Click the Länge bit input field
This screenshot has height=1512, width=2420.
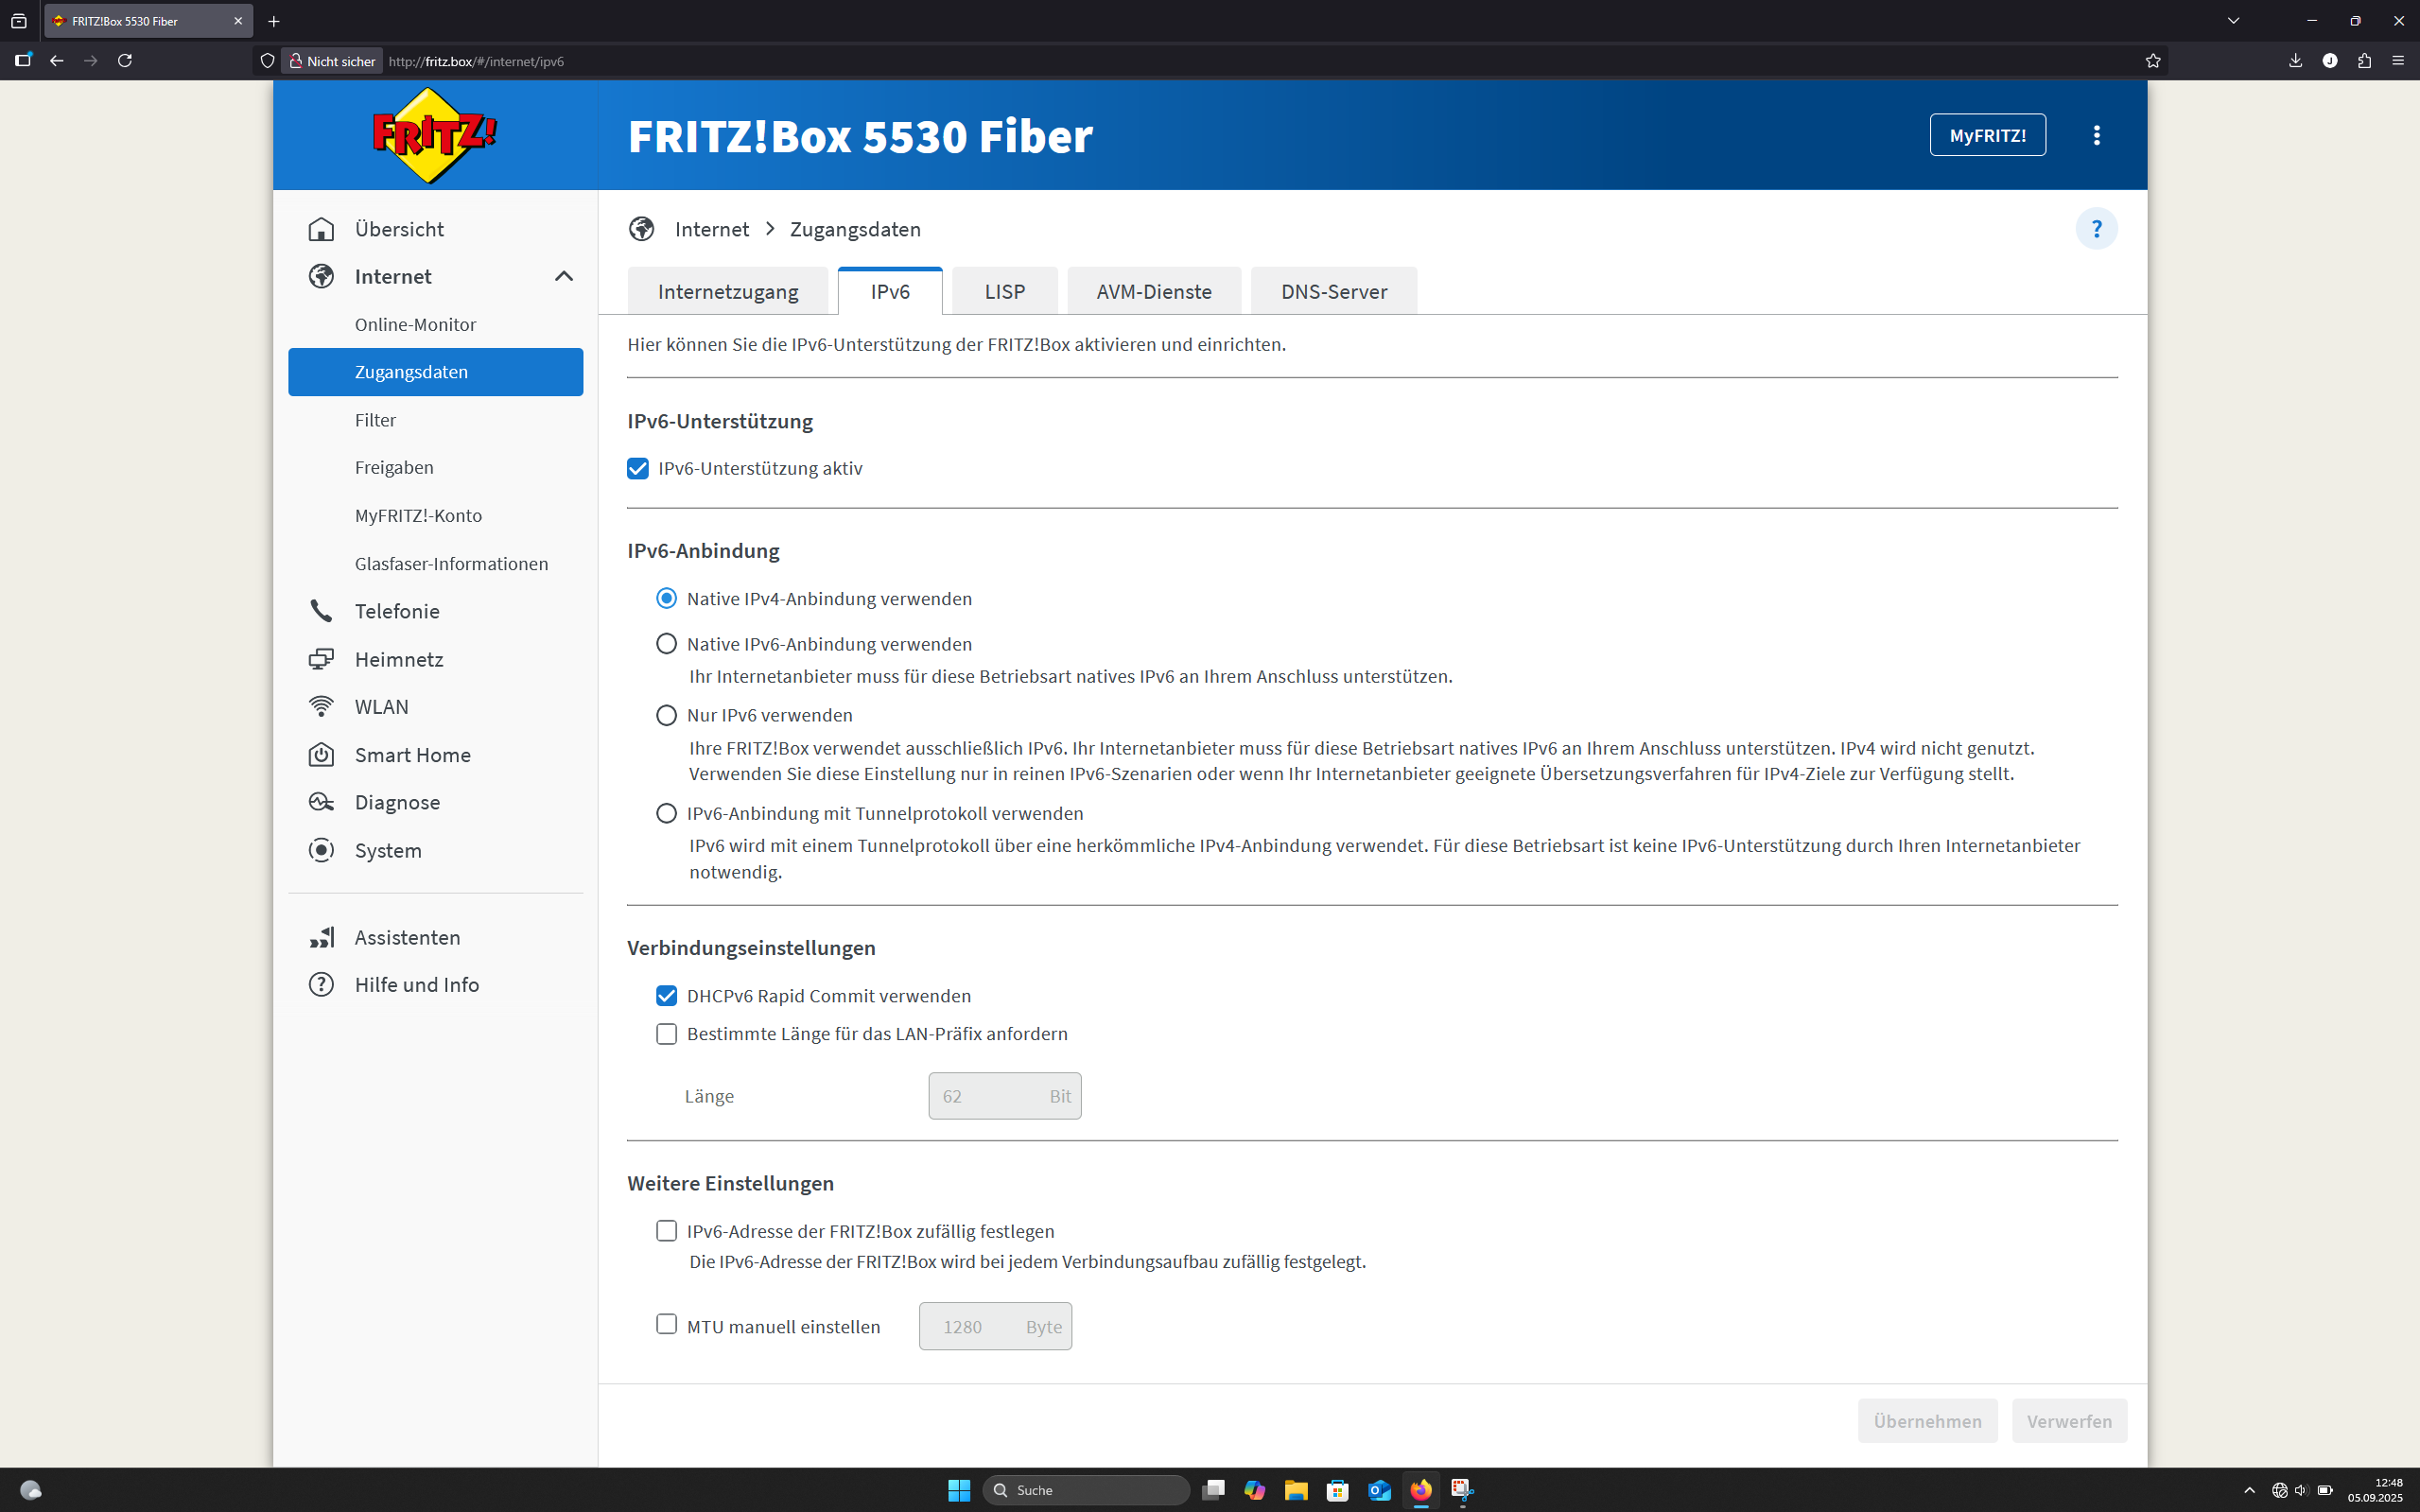pyautogui.click(x=1004, y=1096)
